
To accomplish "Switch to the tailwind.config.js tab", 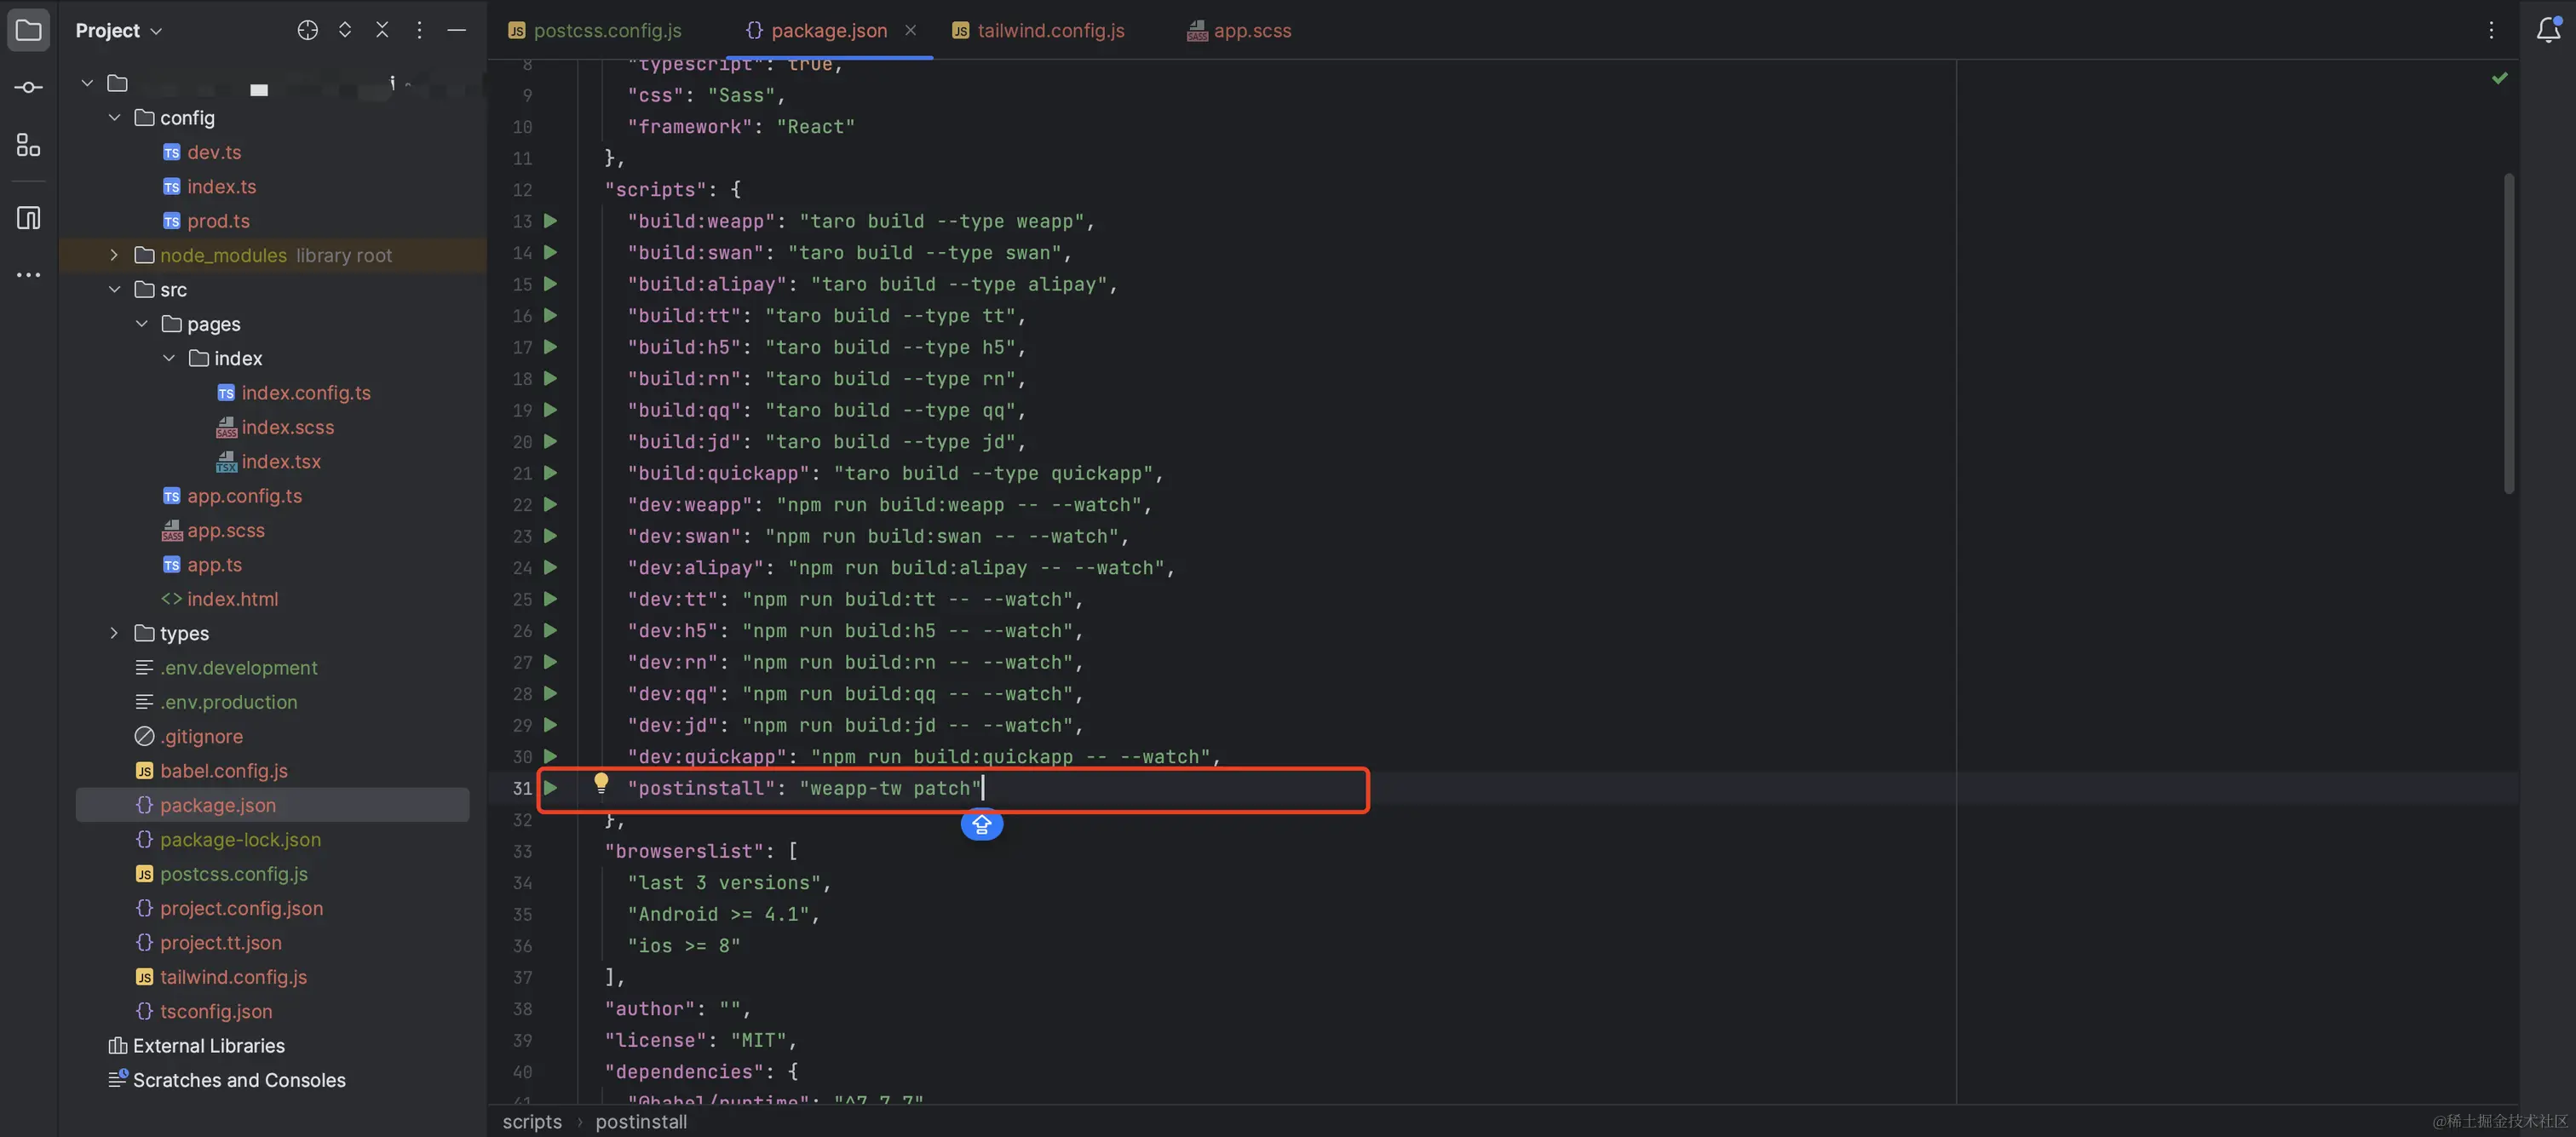I will (x=1050, y=30).
